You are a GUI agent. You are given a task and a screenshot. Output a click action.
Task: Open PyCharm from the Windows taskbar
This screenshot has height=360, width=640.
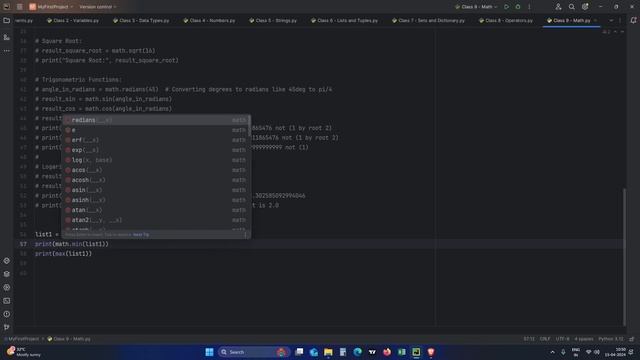(x=416, y=352)
